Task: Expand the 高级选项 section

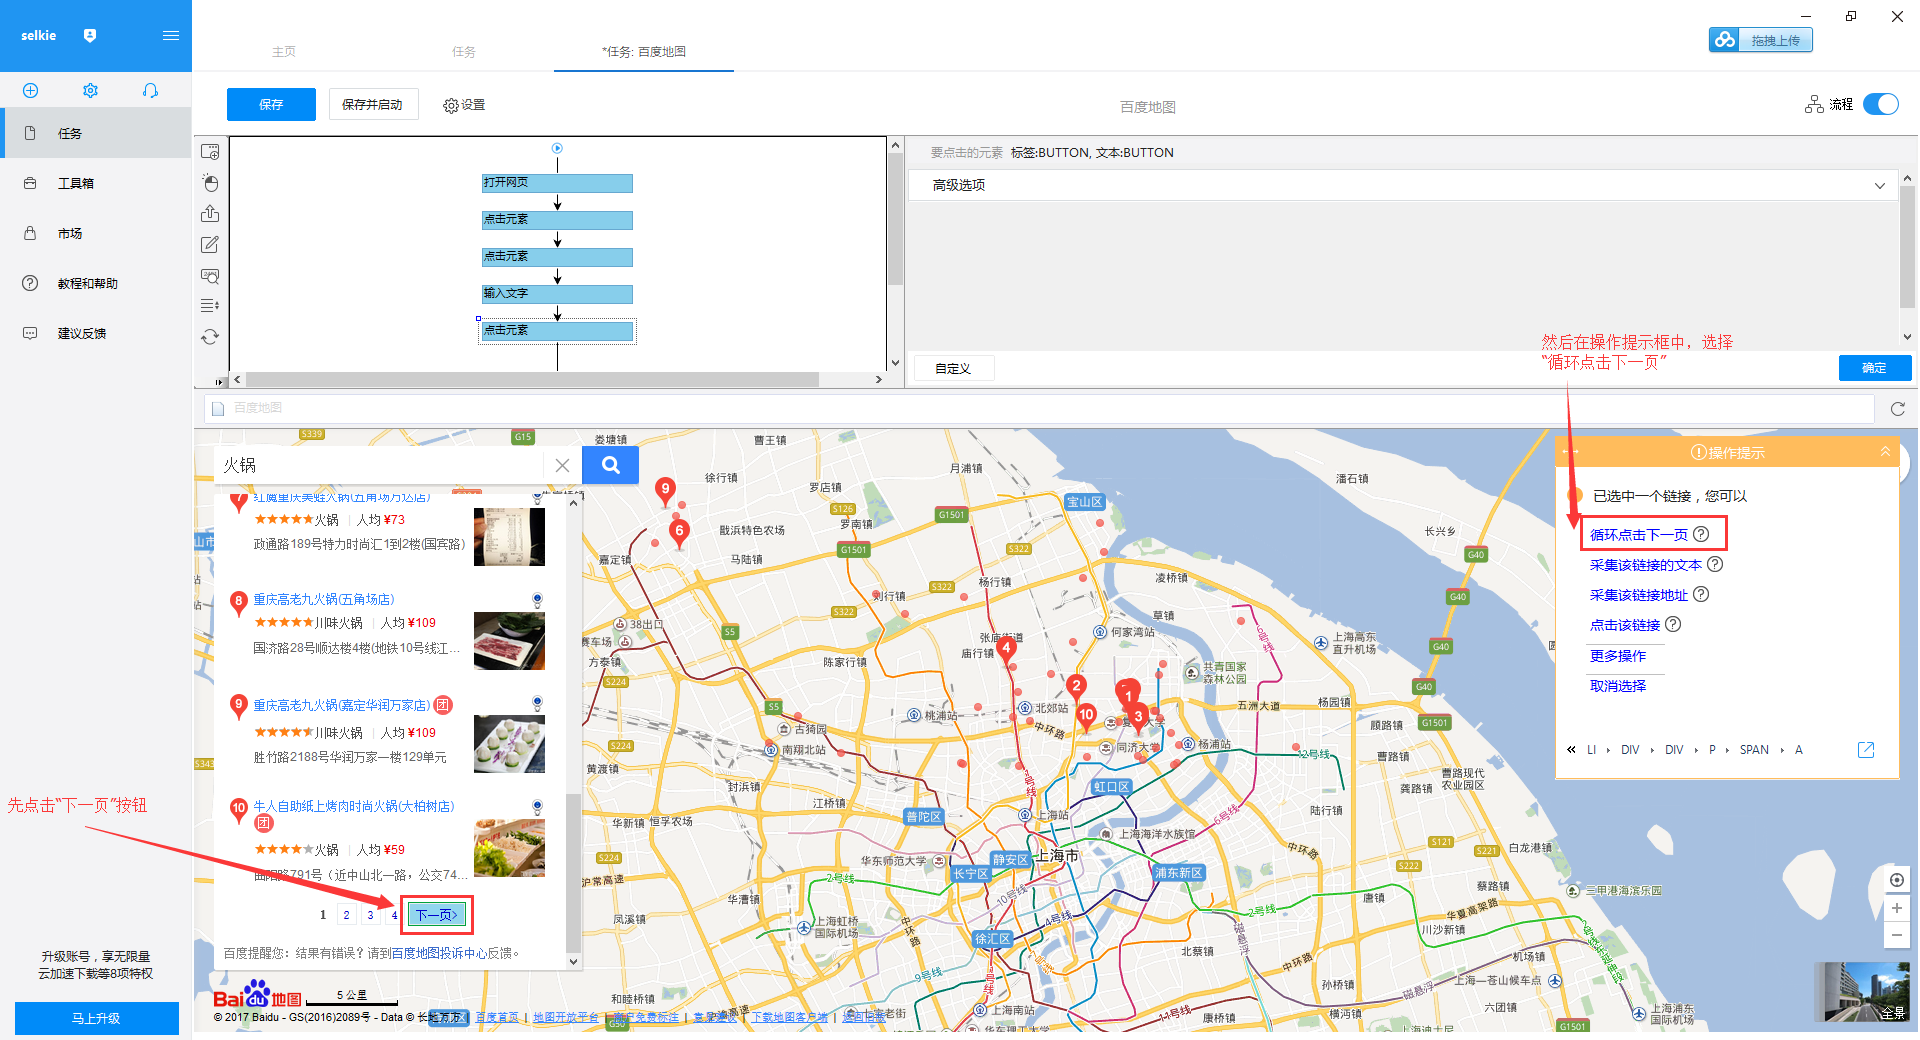Action: [1402, 185]
